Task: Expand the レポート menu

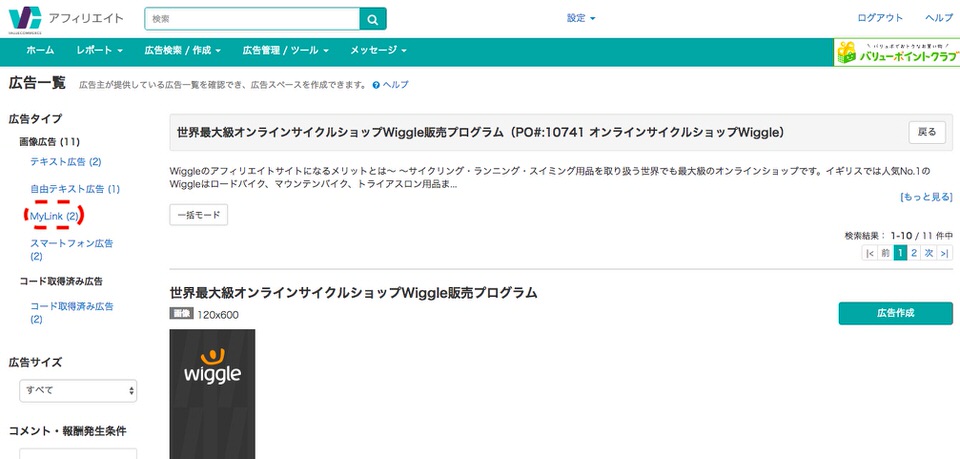Action: pyautogui.click(x=100, y=50)
